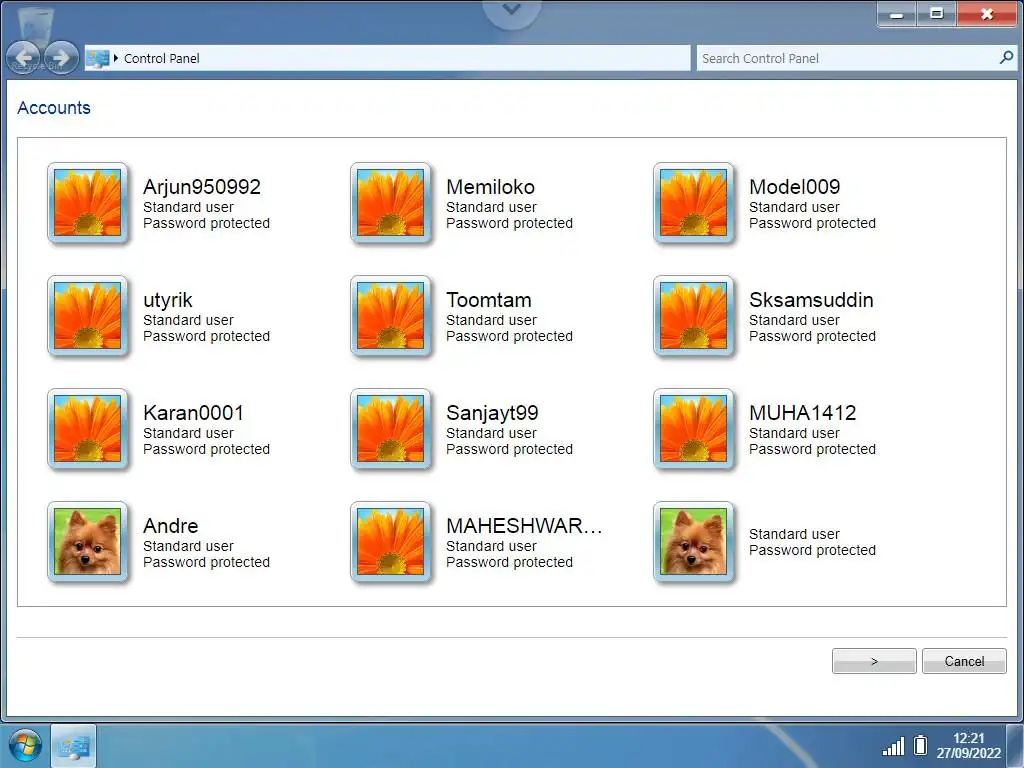Click the Accounts heading

(x=54, y=108)
